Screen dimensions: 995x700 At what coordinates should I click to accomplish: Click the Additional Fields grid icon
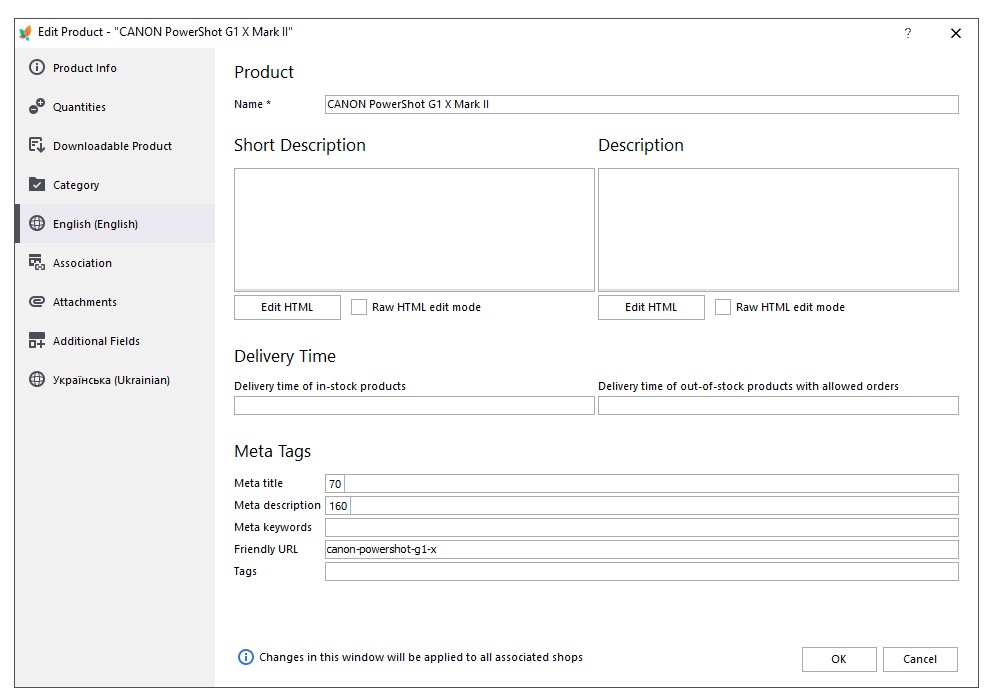pyautogui.click(x=37, y=340)
